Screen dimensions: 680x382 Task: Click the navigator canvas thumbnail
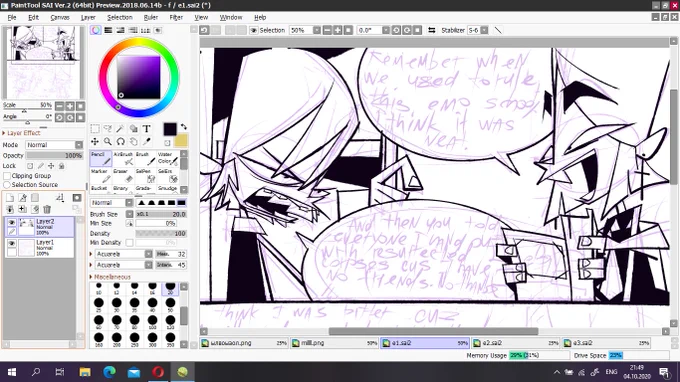tap(43, 62)
